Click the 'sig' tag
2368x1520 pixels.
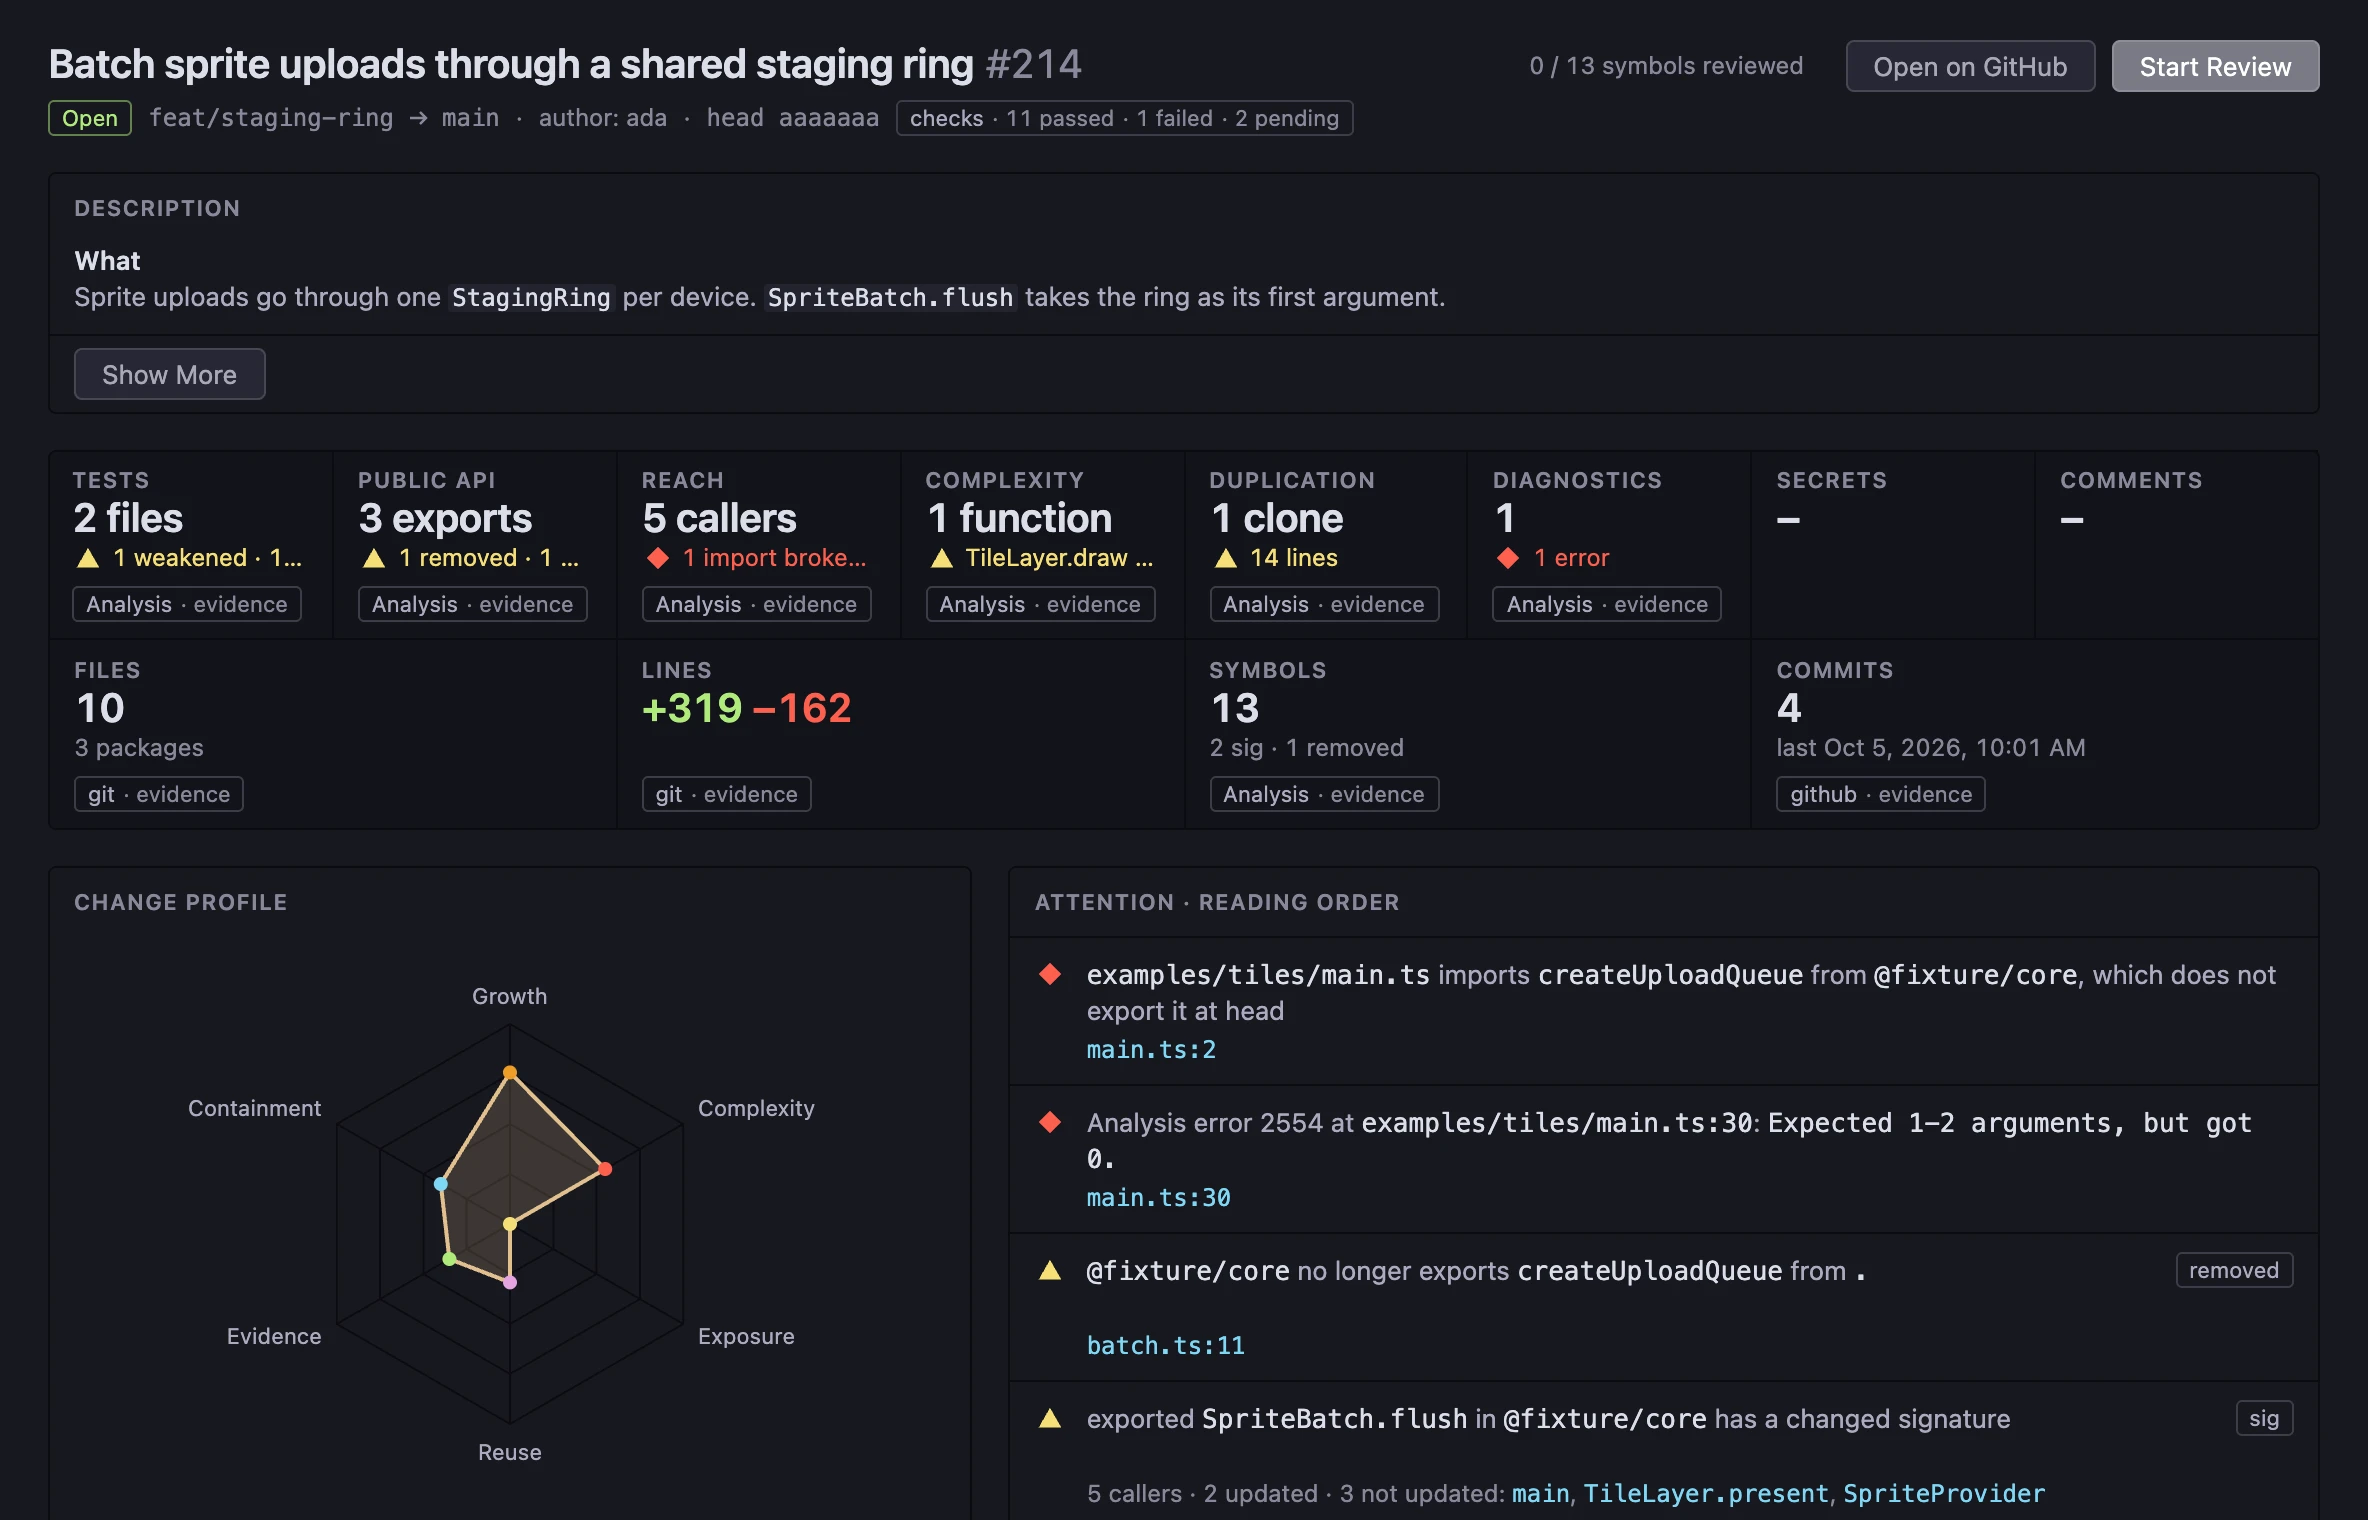(x=2264, y=1418)
